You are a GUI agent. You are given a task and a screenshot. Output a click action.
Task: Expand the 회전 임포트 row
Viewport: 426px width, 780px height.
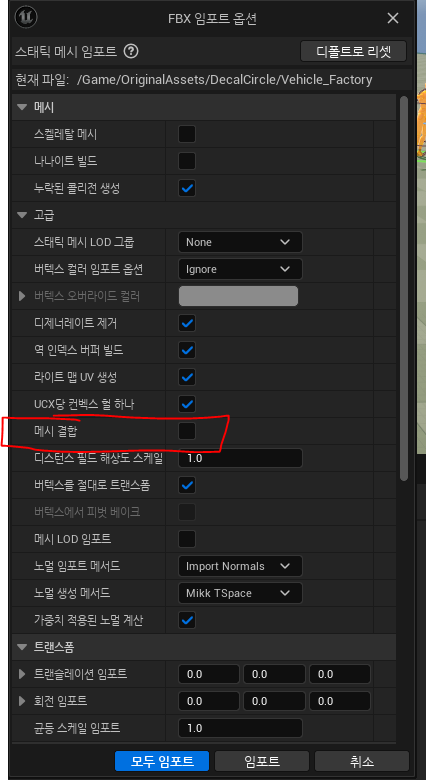[x=22, y=701]
